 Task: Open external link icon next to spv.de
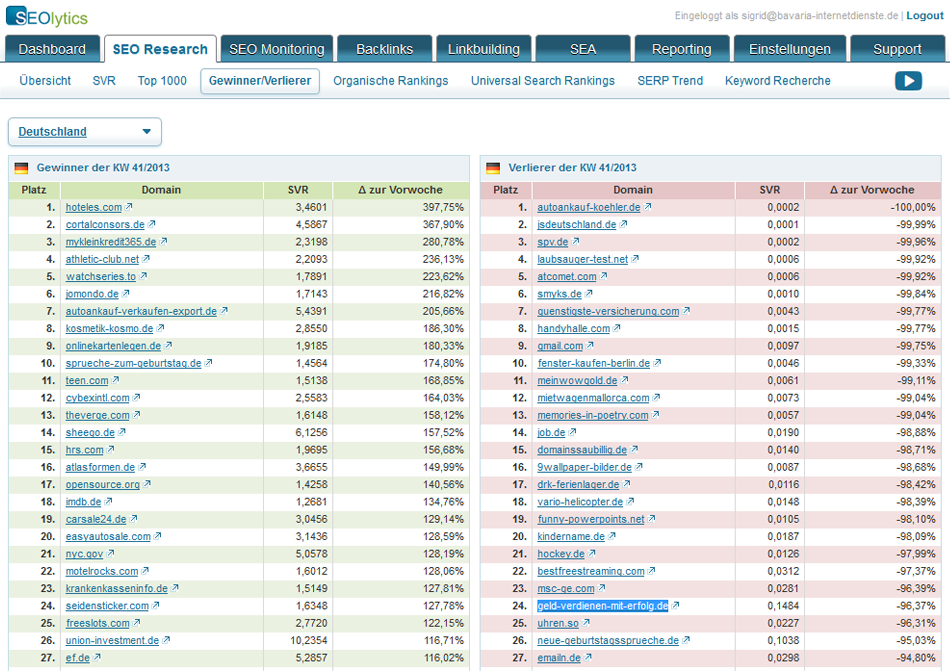click(576, 242)
